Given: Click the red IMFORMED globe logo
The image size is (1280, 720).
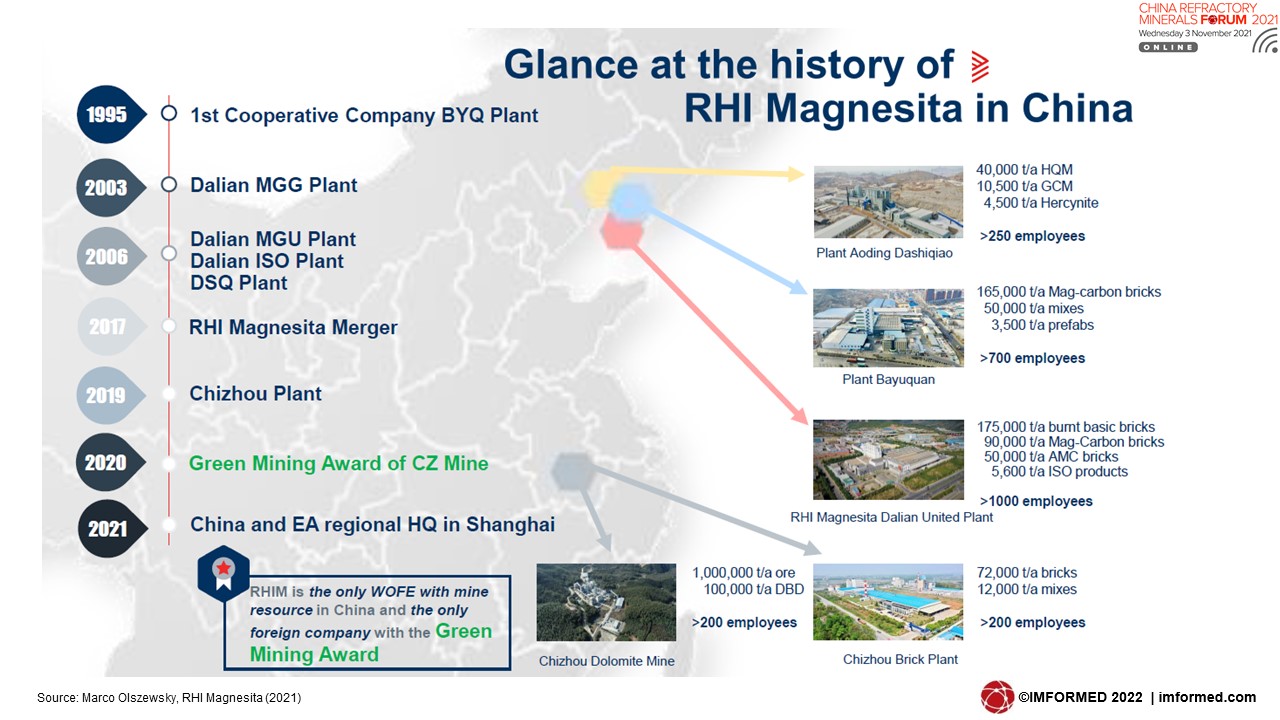Looking at the screenshot, I should pyautogui.click(x=997, y=697).
